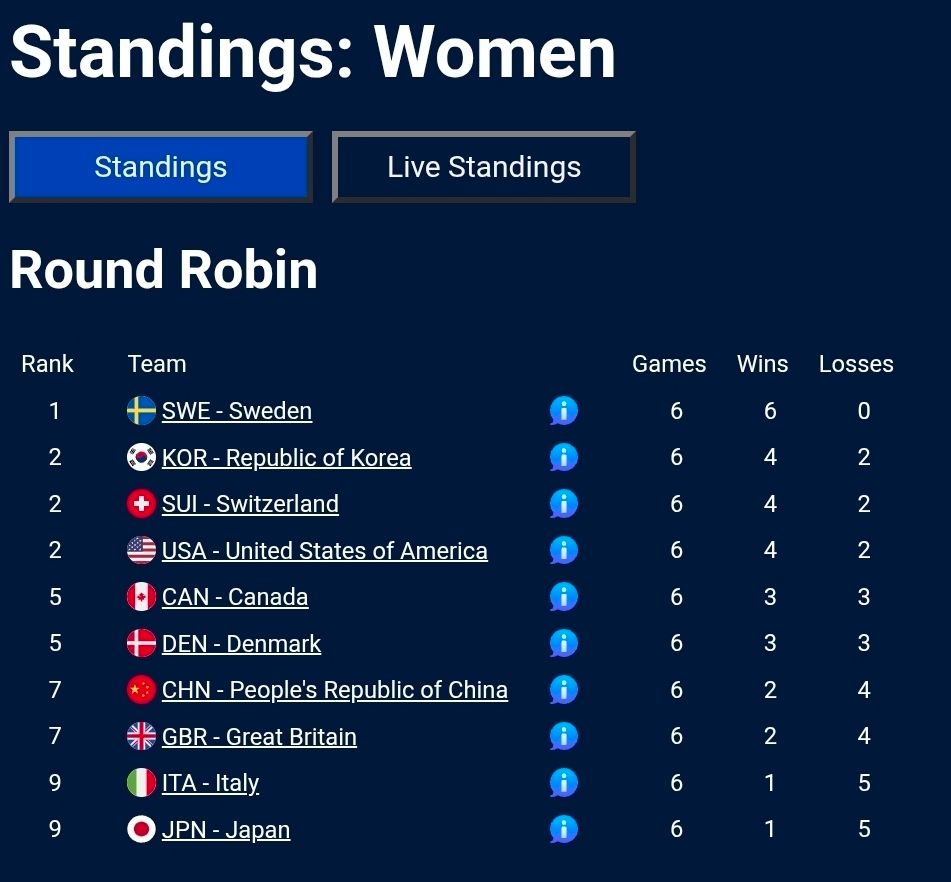The height and width of the screenshot is (882, 951).
Task: Open info icon for Republic of Korea
Action: (564, 458)
